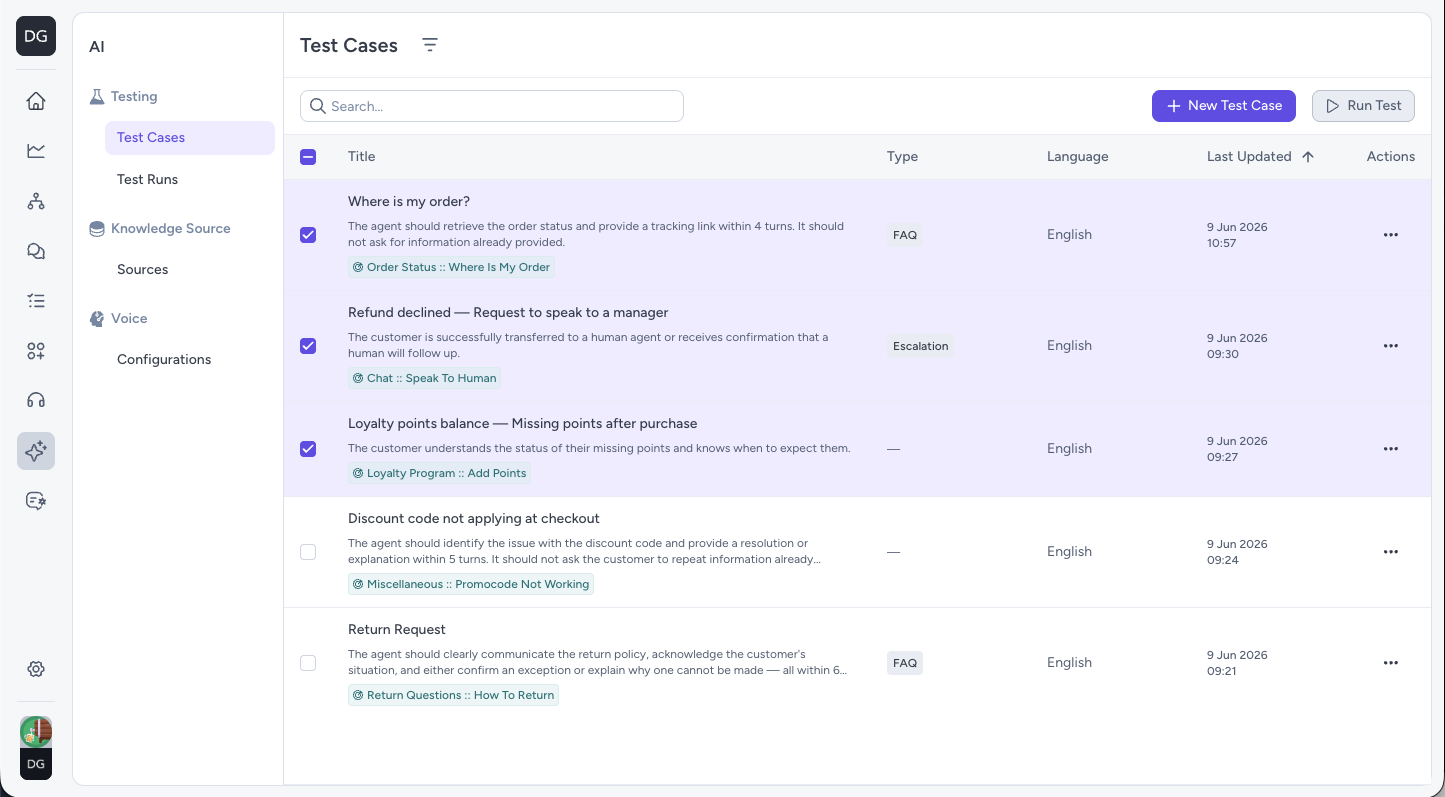Open the Where is my order? title
The image size is (1445, 797).
[409, 202]
